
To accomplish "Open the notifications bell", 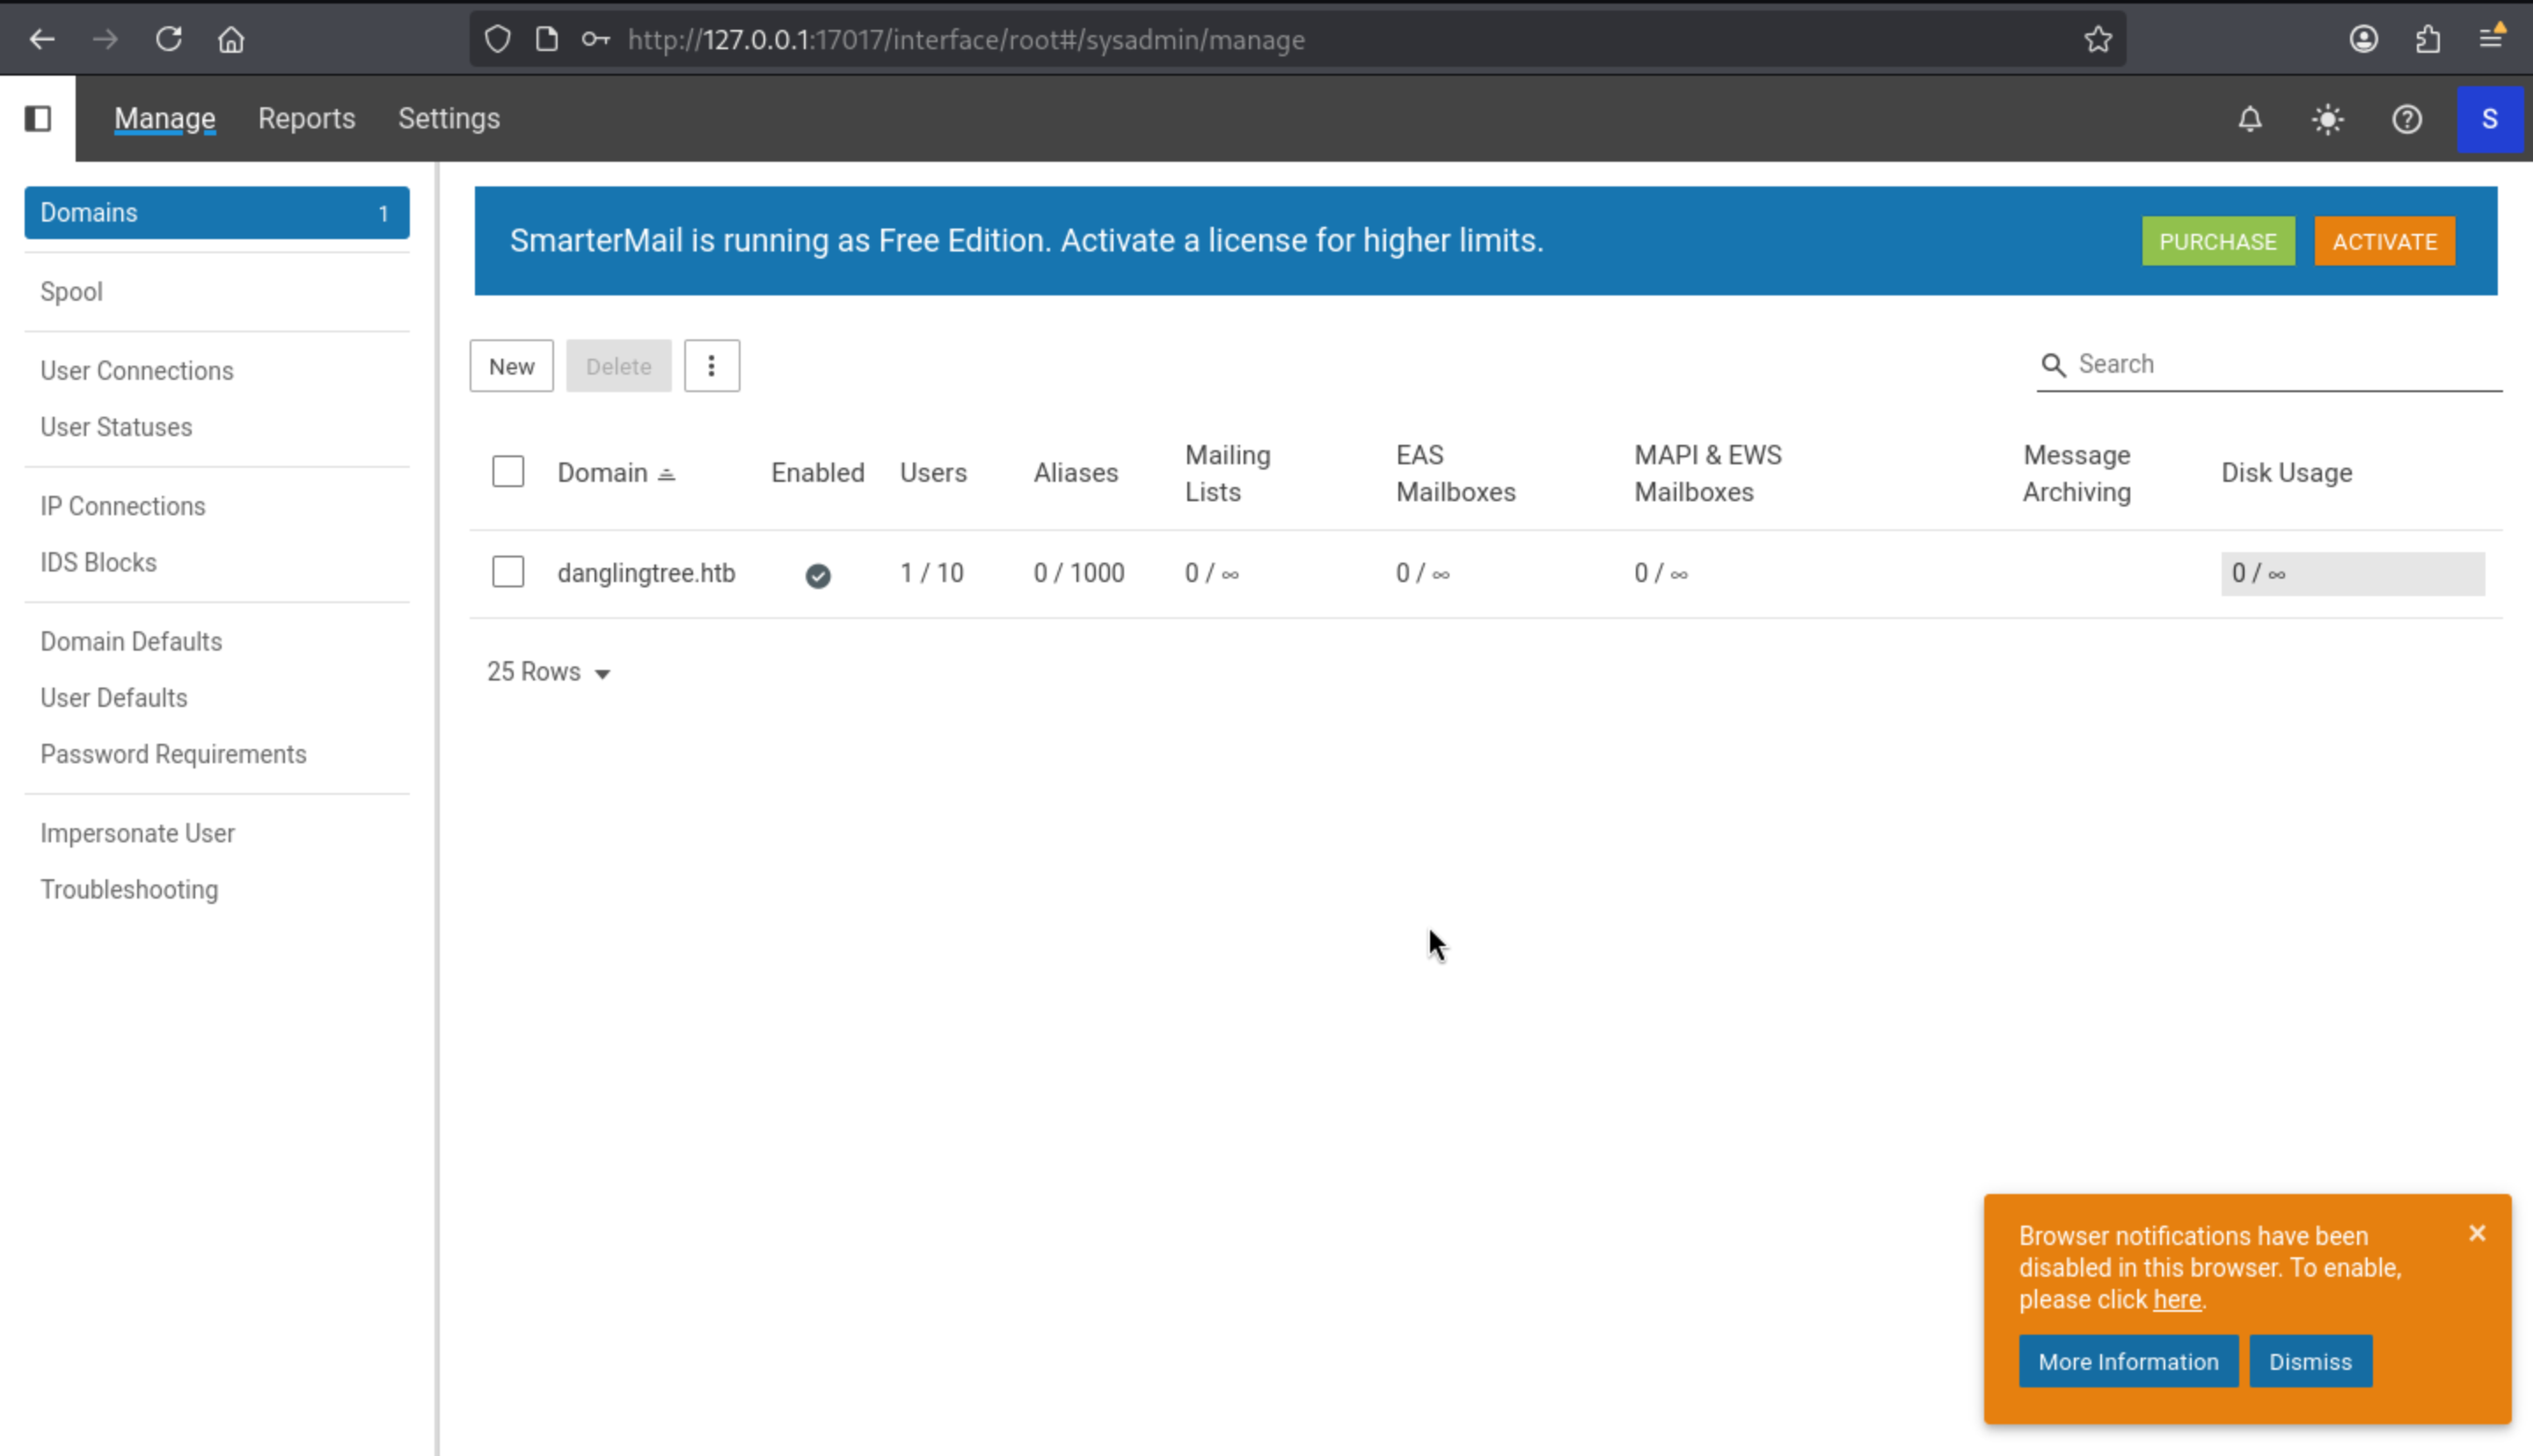I will tap(2250, 119).
